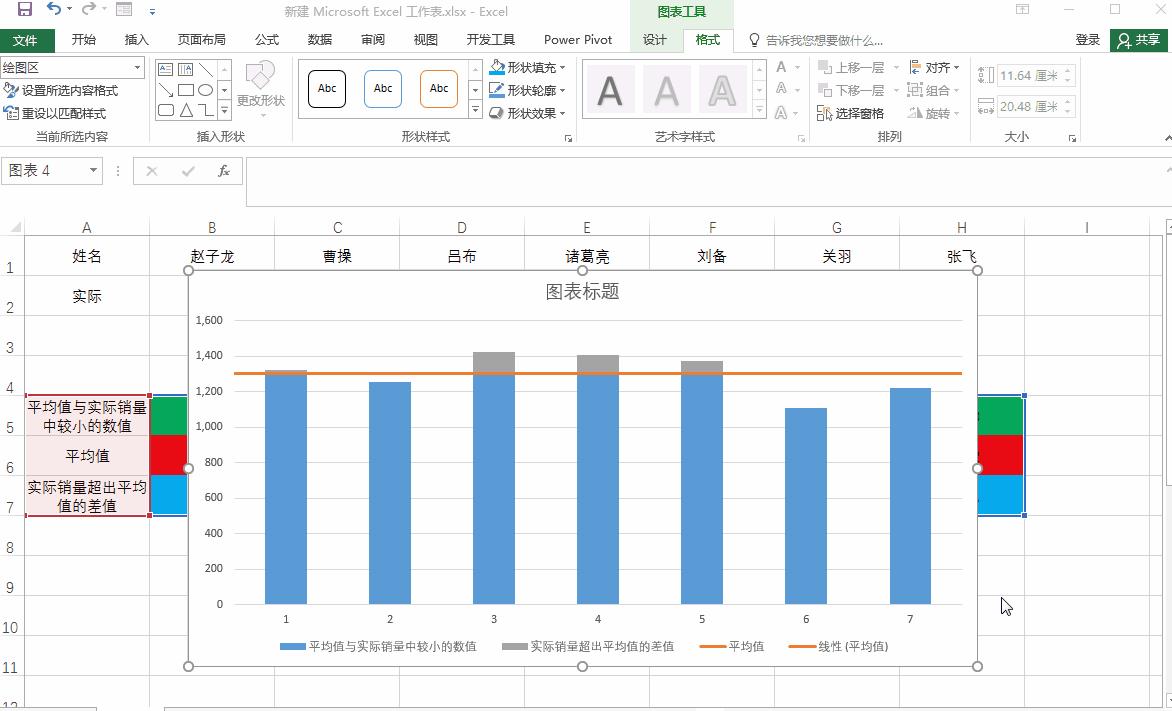The width and height of the screenshot is (1172, 711).
Task: Switch to the 设计 ribbon tab
Action: click(x=654, y=40)
